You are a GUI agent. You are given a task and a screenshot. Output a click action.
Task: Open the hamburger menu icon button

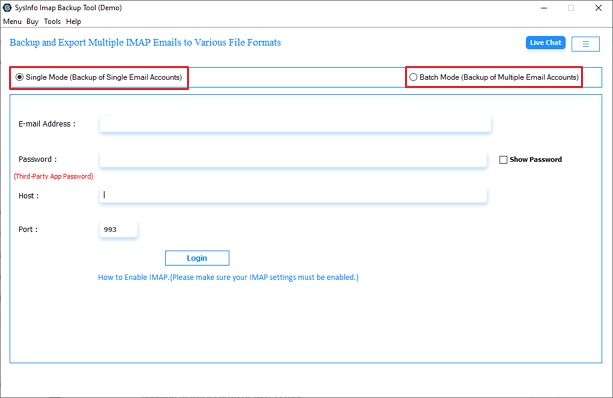point(585,44)
